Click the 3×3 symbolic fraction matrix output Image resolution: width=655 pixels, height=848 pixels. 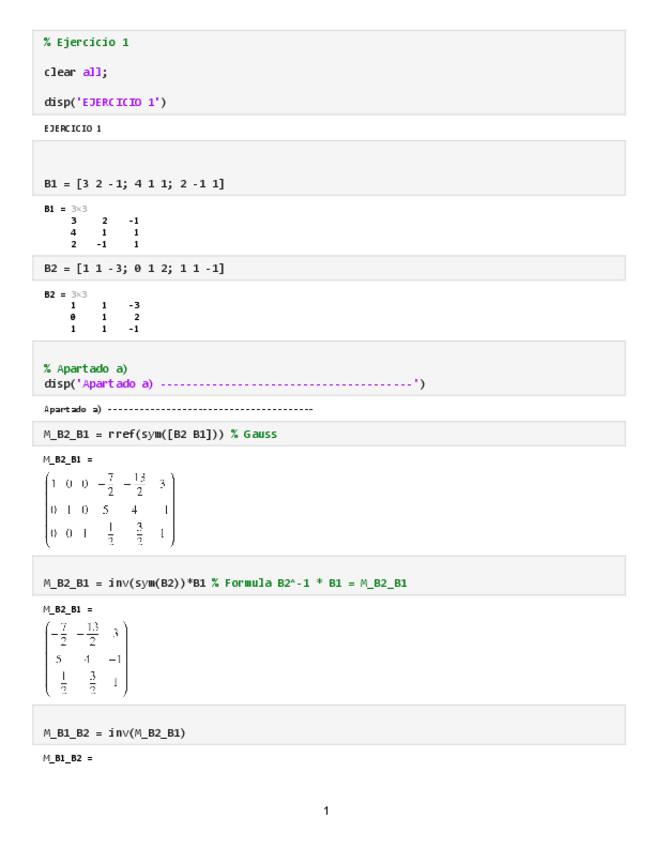[x=87, y=658]
